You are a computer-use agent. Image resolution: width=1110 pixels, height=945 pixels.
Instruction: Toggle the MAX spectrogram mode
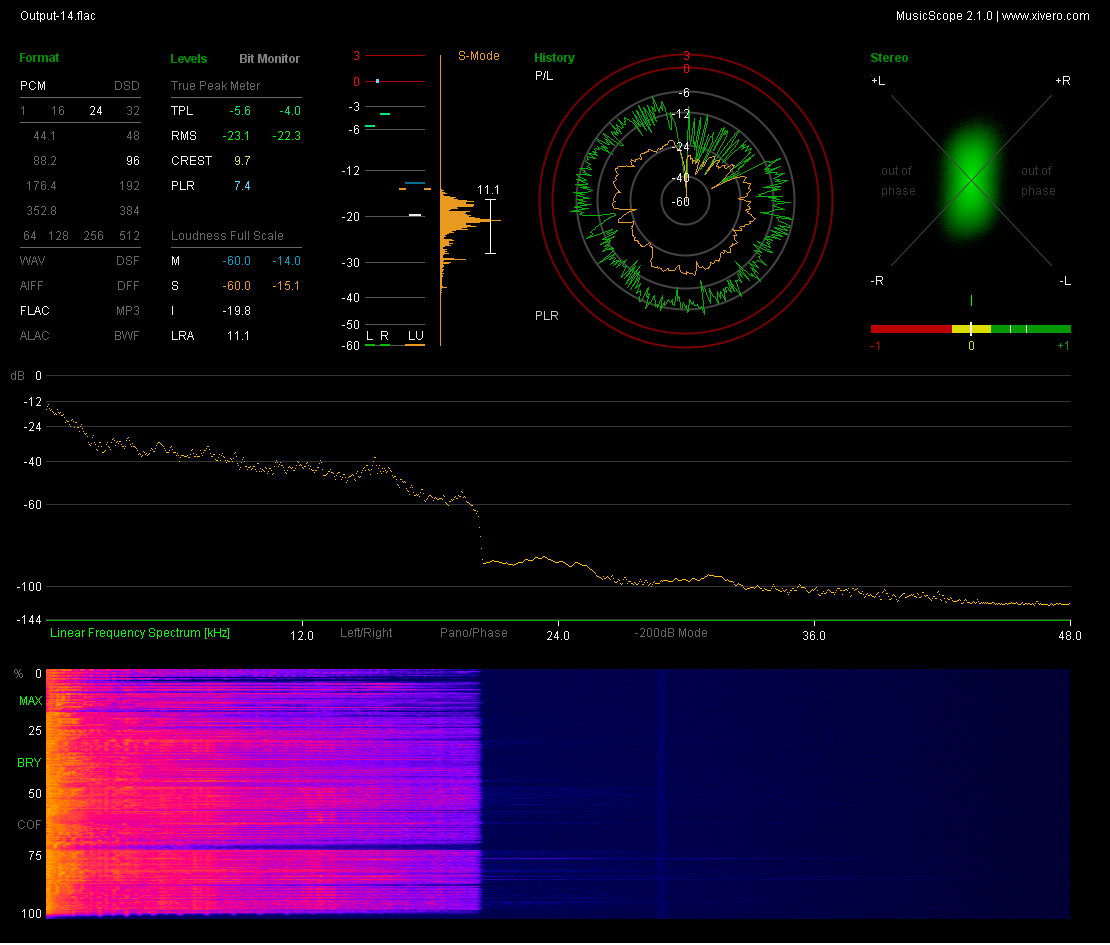(x=30, y=701)
